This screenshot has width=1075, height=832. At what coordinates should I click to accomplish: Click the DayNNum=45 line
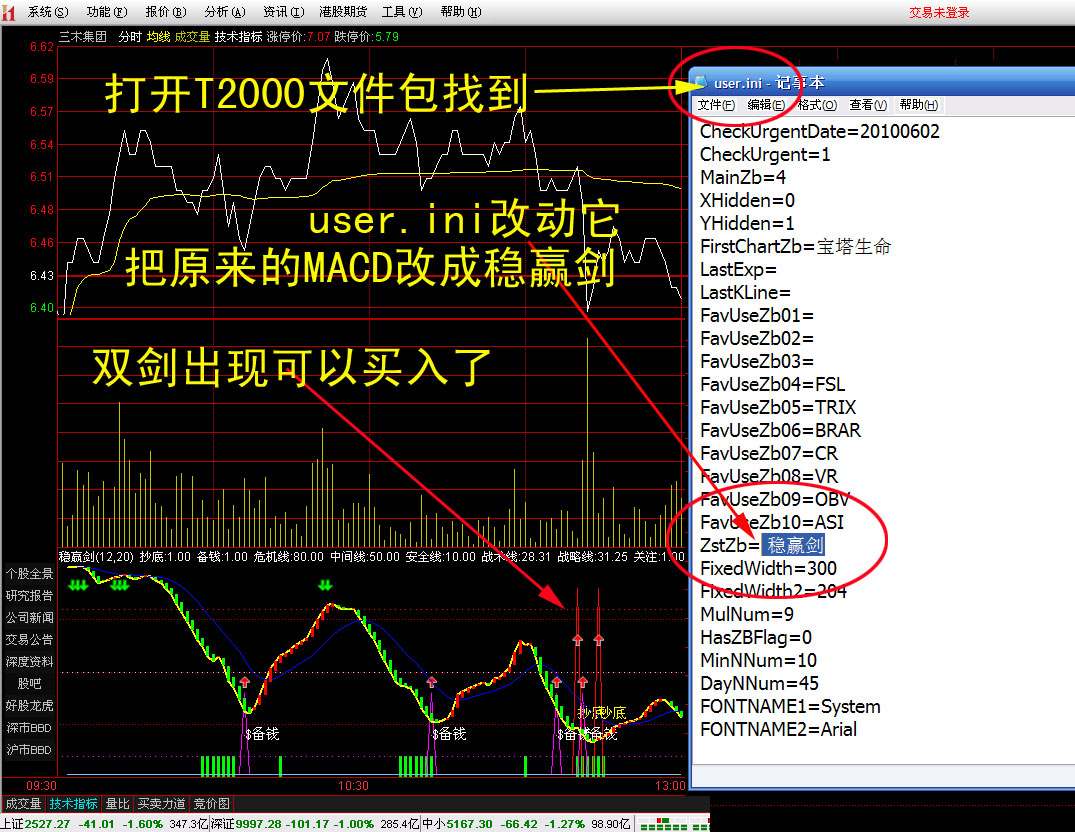click(x=759, y=684)
